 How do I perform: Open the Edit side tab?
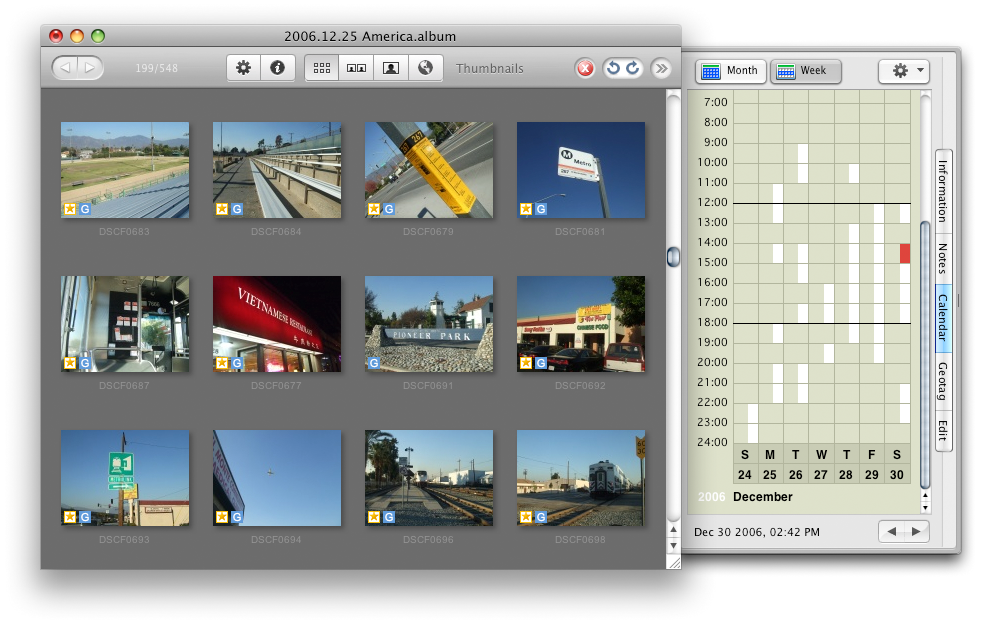pos(943,431)
